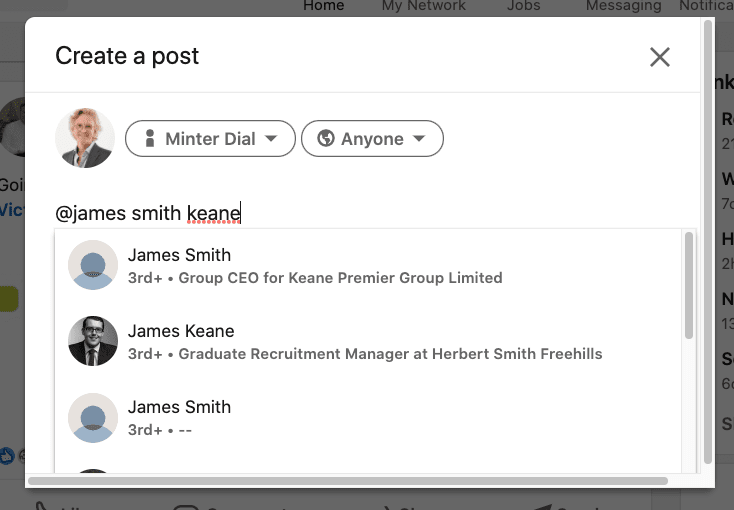Click the first James Smith placeholder avatar
Screen dimensions: 734x510
coord(93,265)
